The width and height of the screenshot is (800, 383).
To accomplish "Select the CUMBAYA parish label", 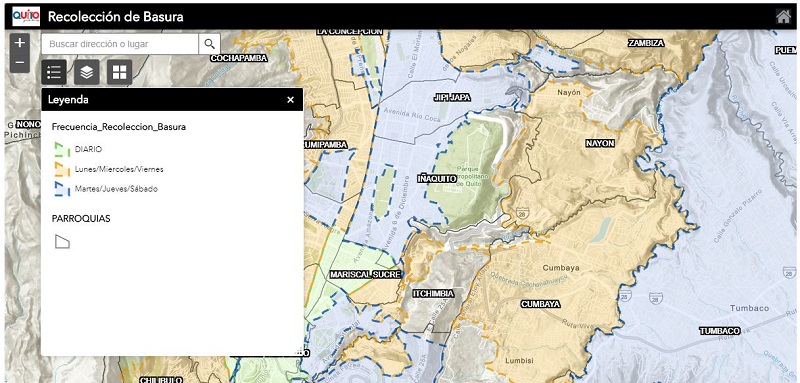I will pyautogui.click(x=540, y=304).
